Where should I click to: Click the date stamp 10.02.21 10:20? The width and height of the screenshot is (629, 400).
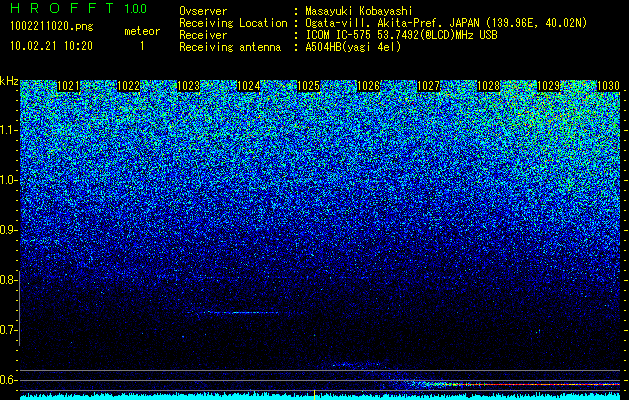[x=51, y=46]
